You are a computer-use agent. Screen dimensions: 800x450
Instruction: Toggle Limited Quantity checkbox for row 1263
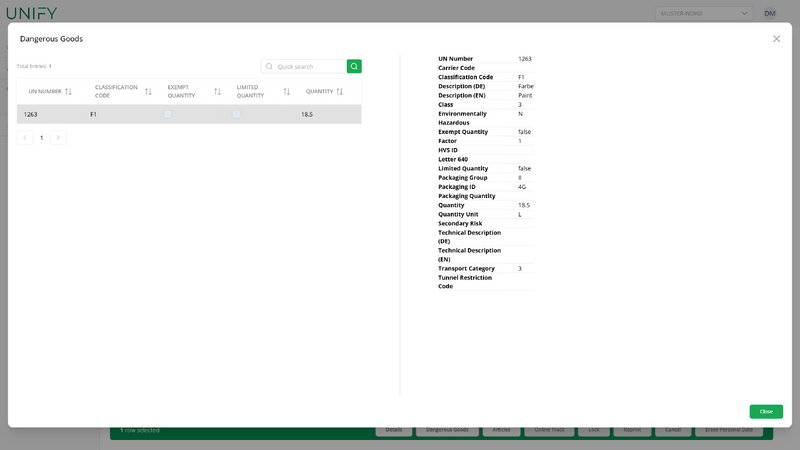pos(236,114)
